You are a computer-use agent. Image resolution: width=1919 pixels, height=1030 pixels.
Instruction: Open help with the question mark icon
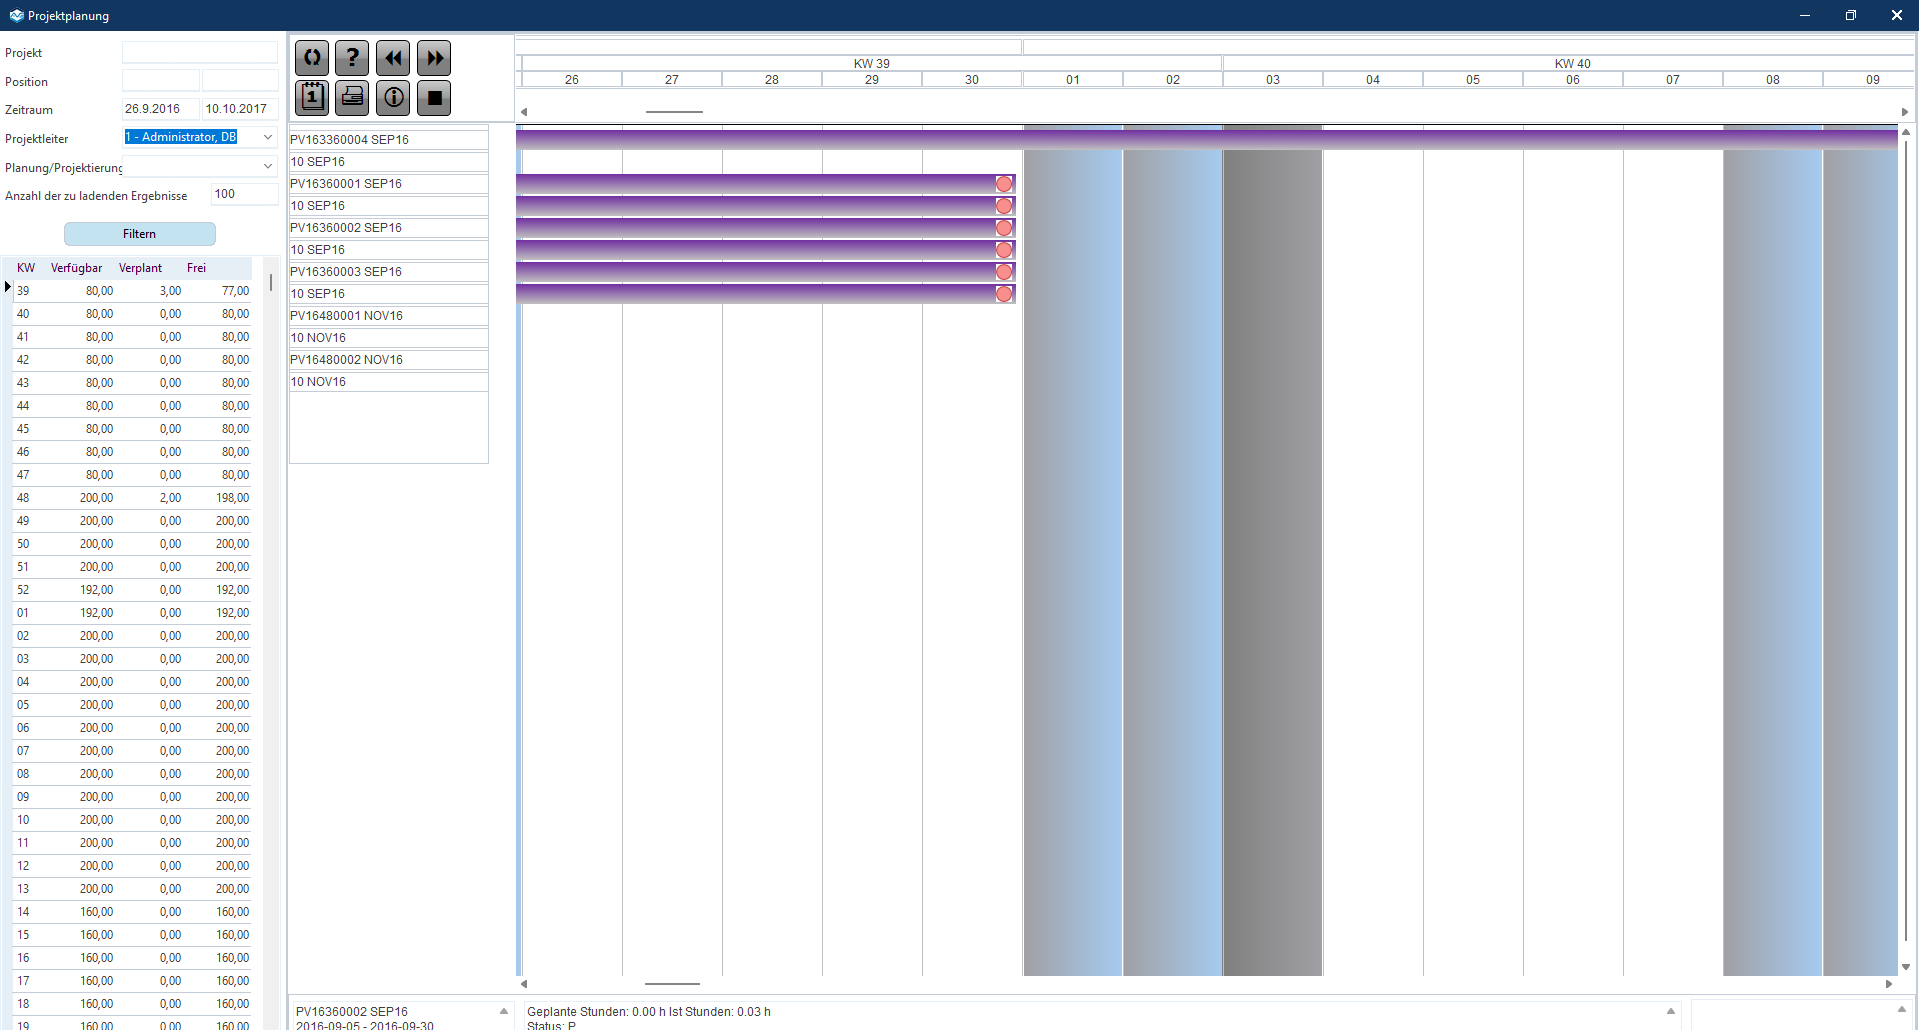(x=352, y=58)
